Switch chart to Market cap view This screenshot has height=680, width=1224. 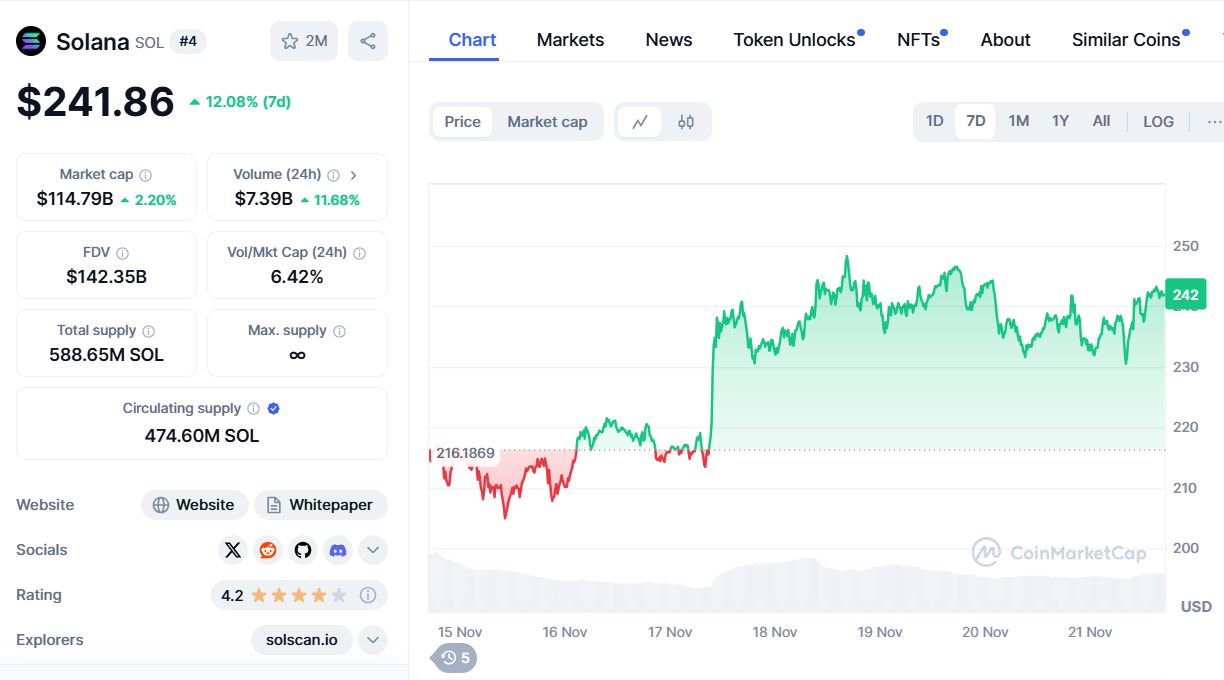click(547, 122)
